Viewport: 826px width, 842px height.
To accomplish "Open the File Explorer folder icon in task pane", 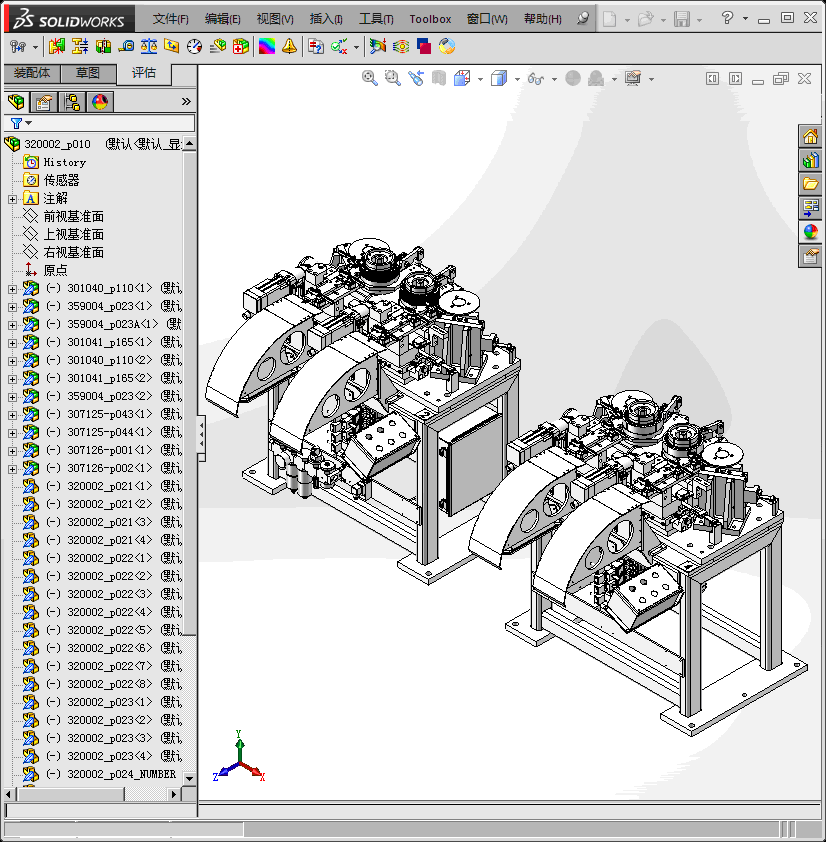I will [x=810, y=184].
